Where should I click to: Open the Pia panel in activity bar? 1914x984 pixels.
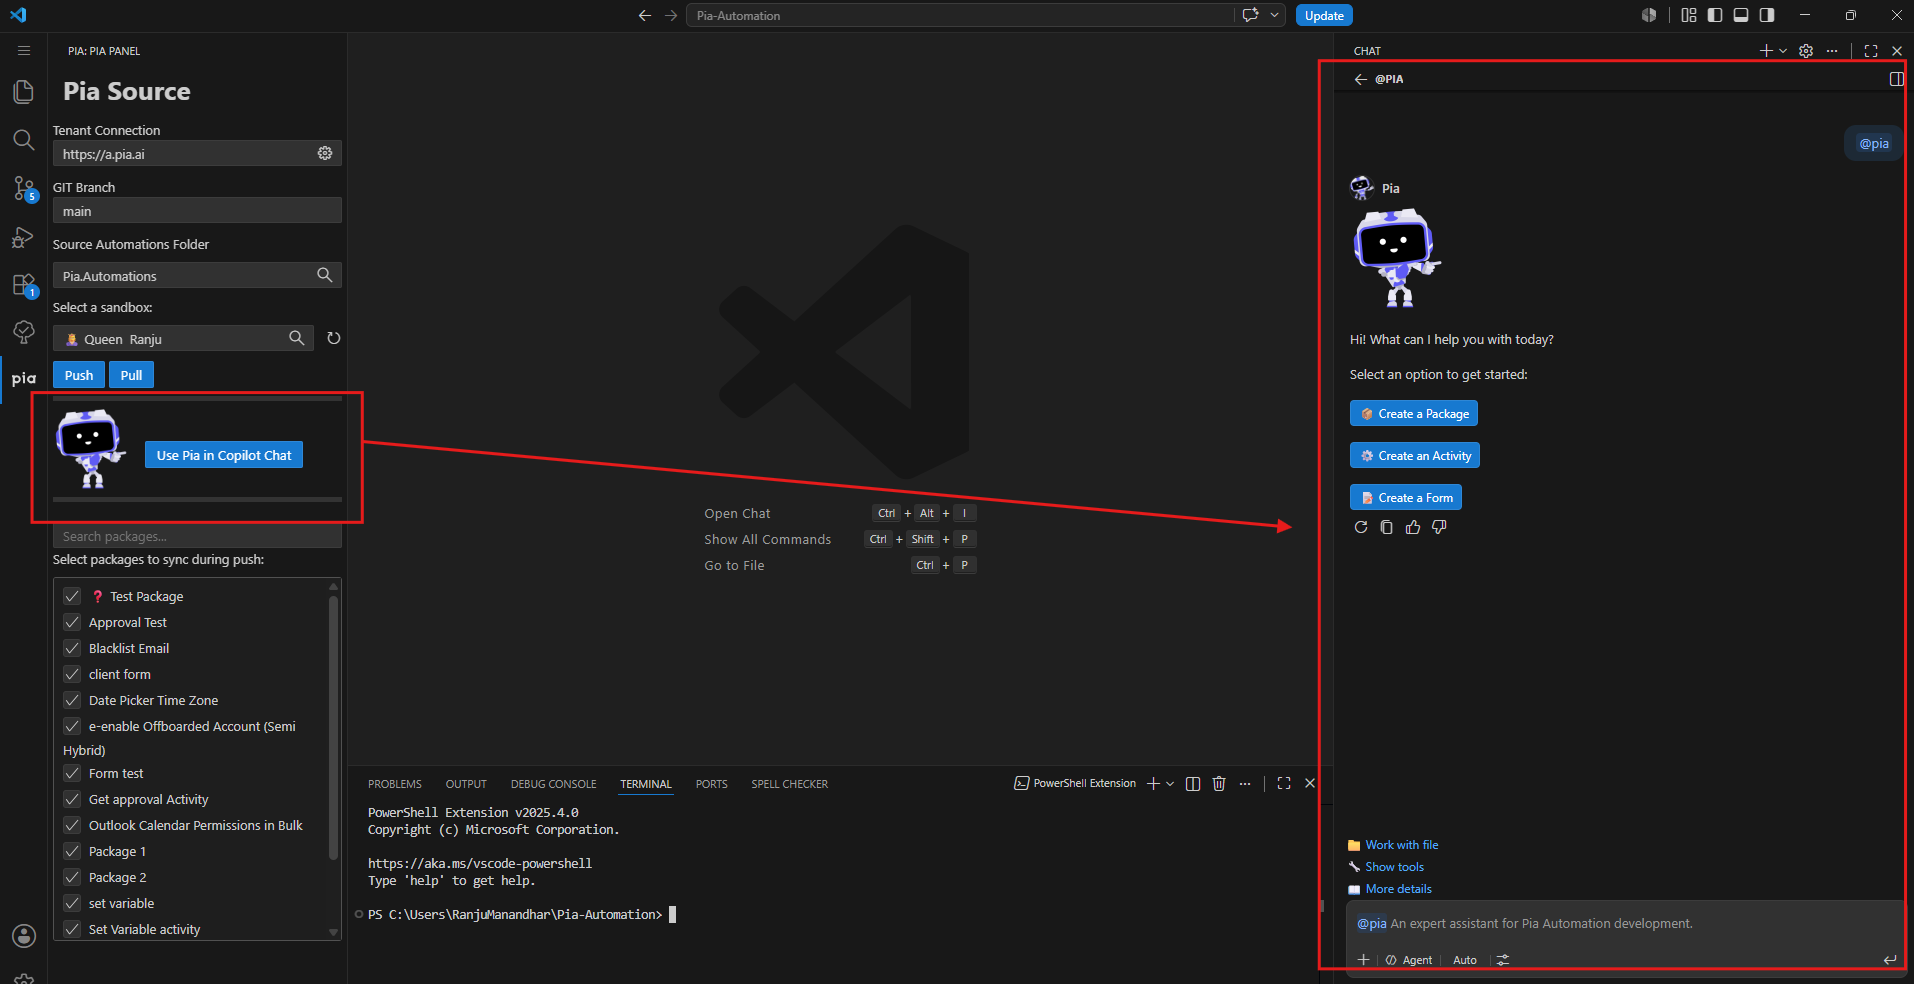point(23,379)
